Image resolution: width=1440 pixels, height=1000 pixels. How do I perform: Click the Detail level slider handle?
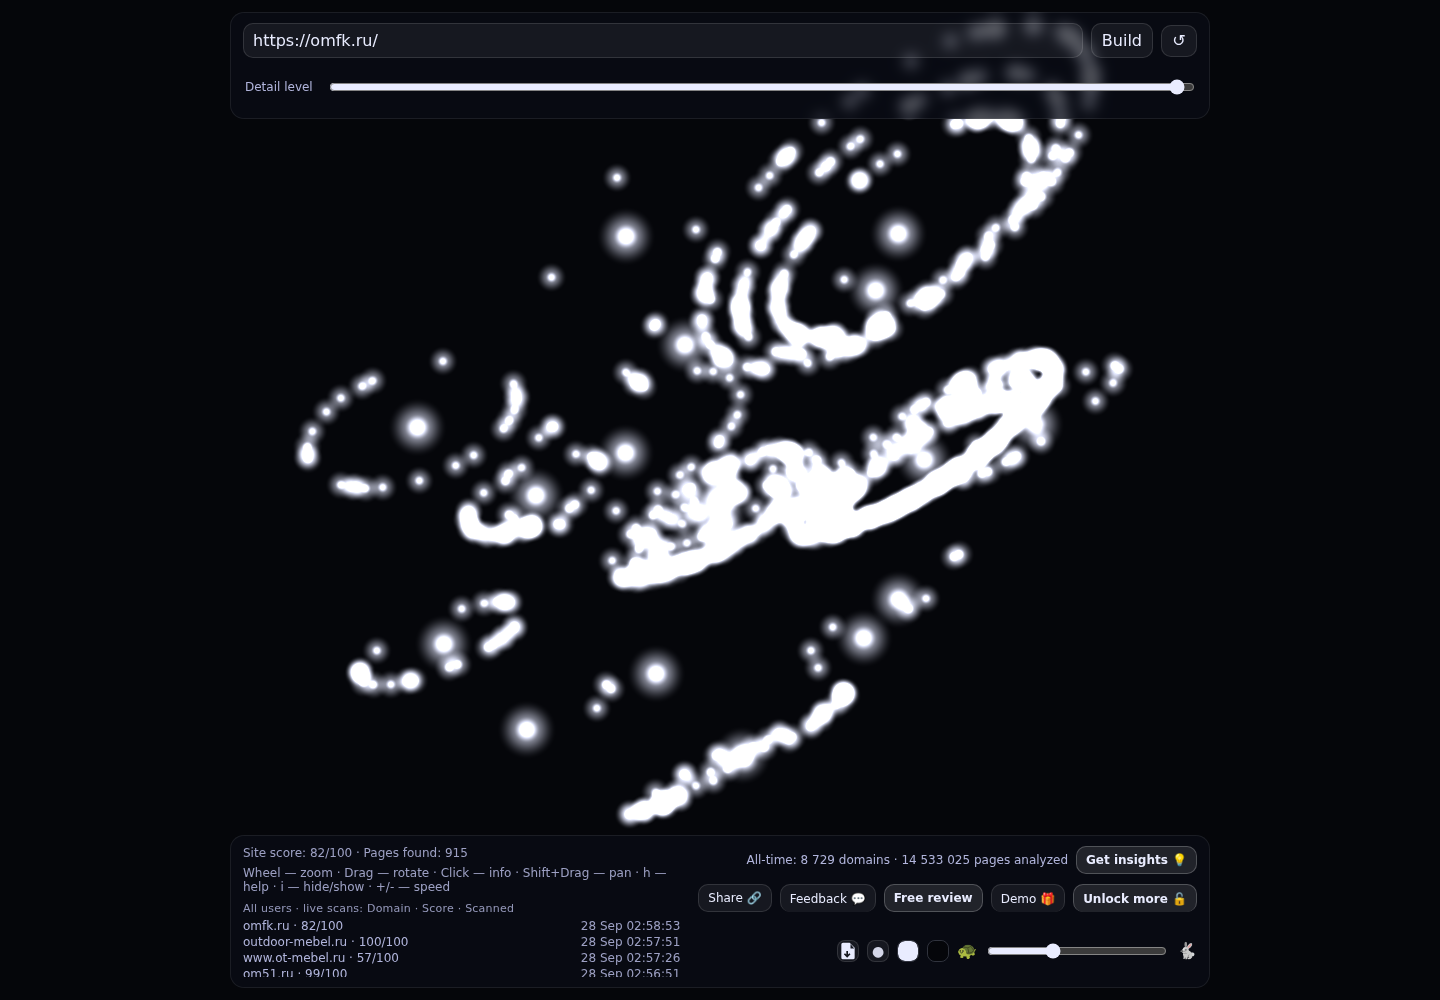(x=1177, y=87)
